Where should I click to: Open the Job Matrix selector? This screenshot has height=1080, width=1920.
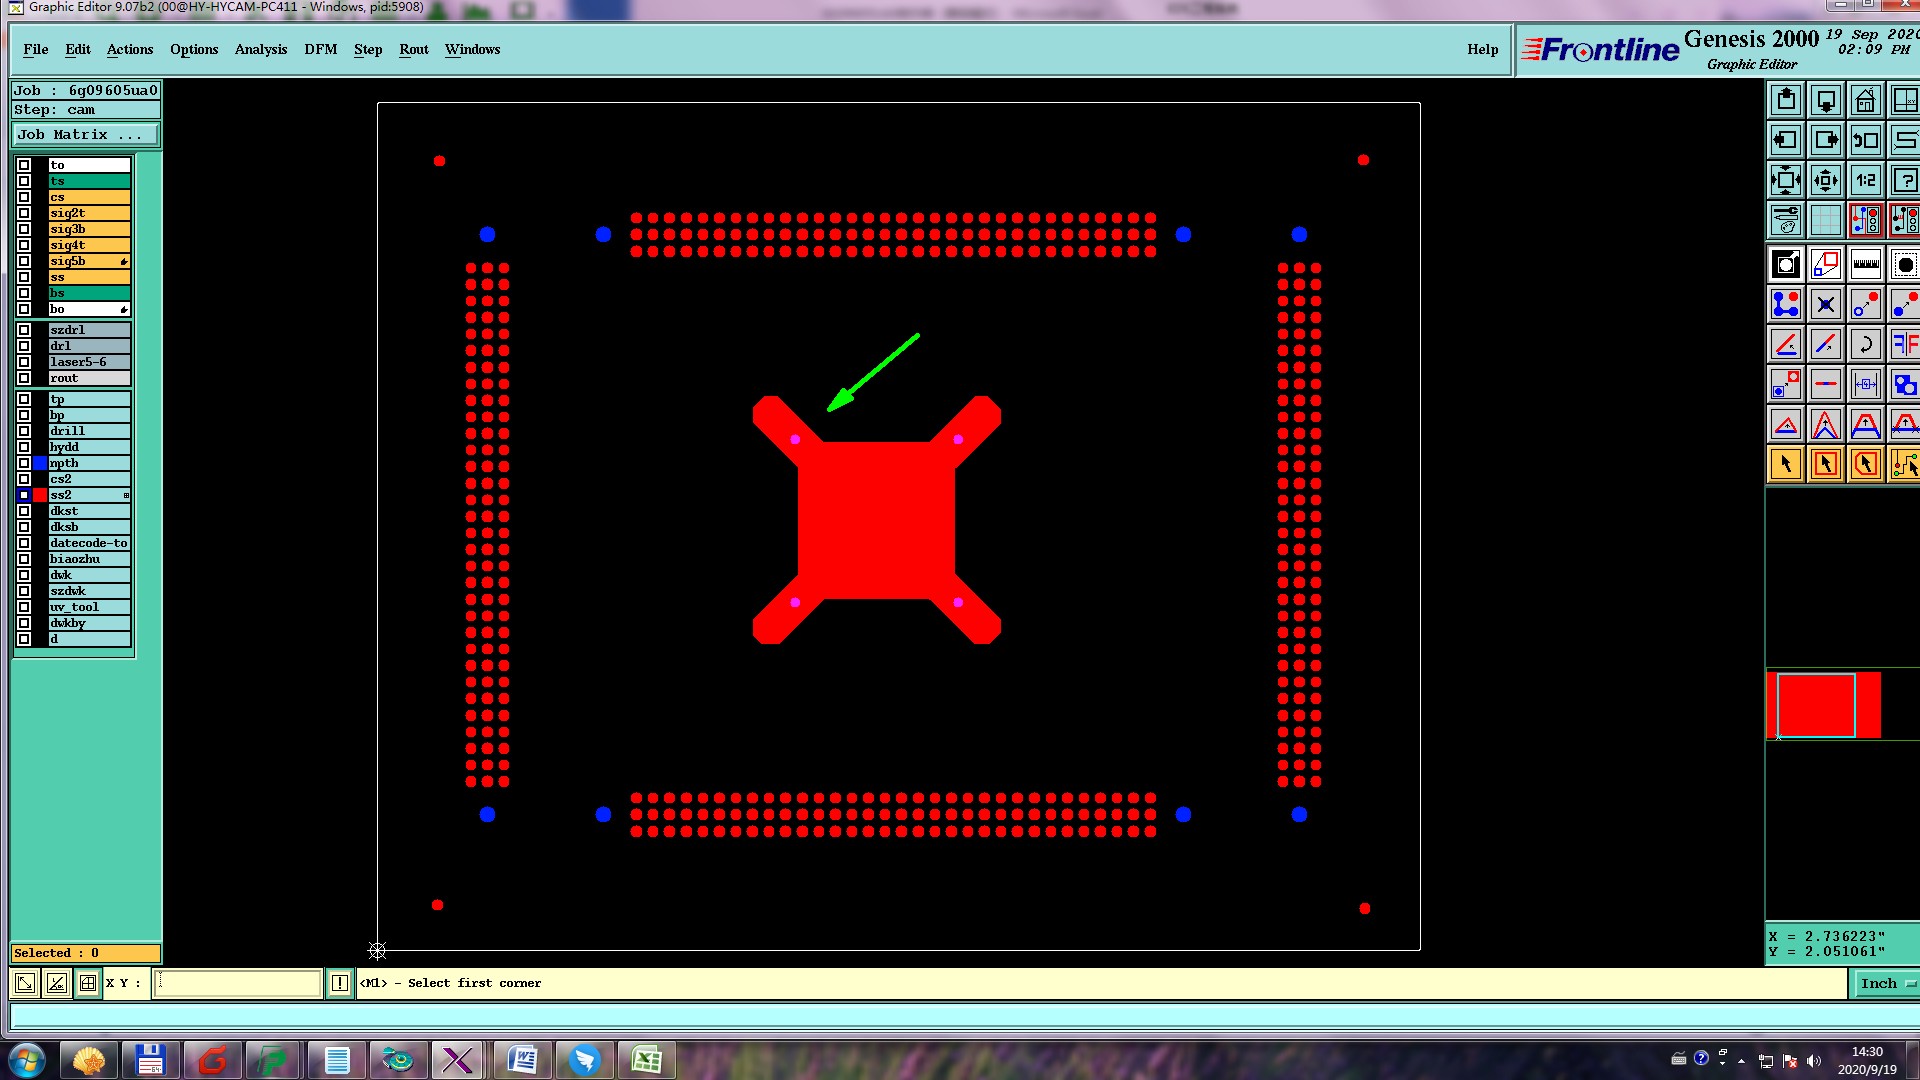click(85, 135)
